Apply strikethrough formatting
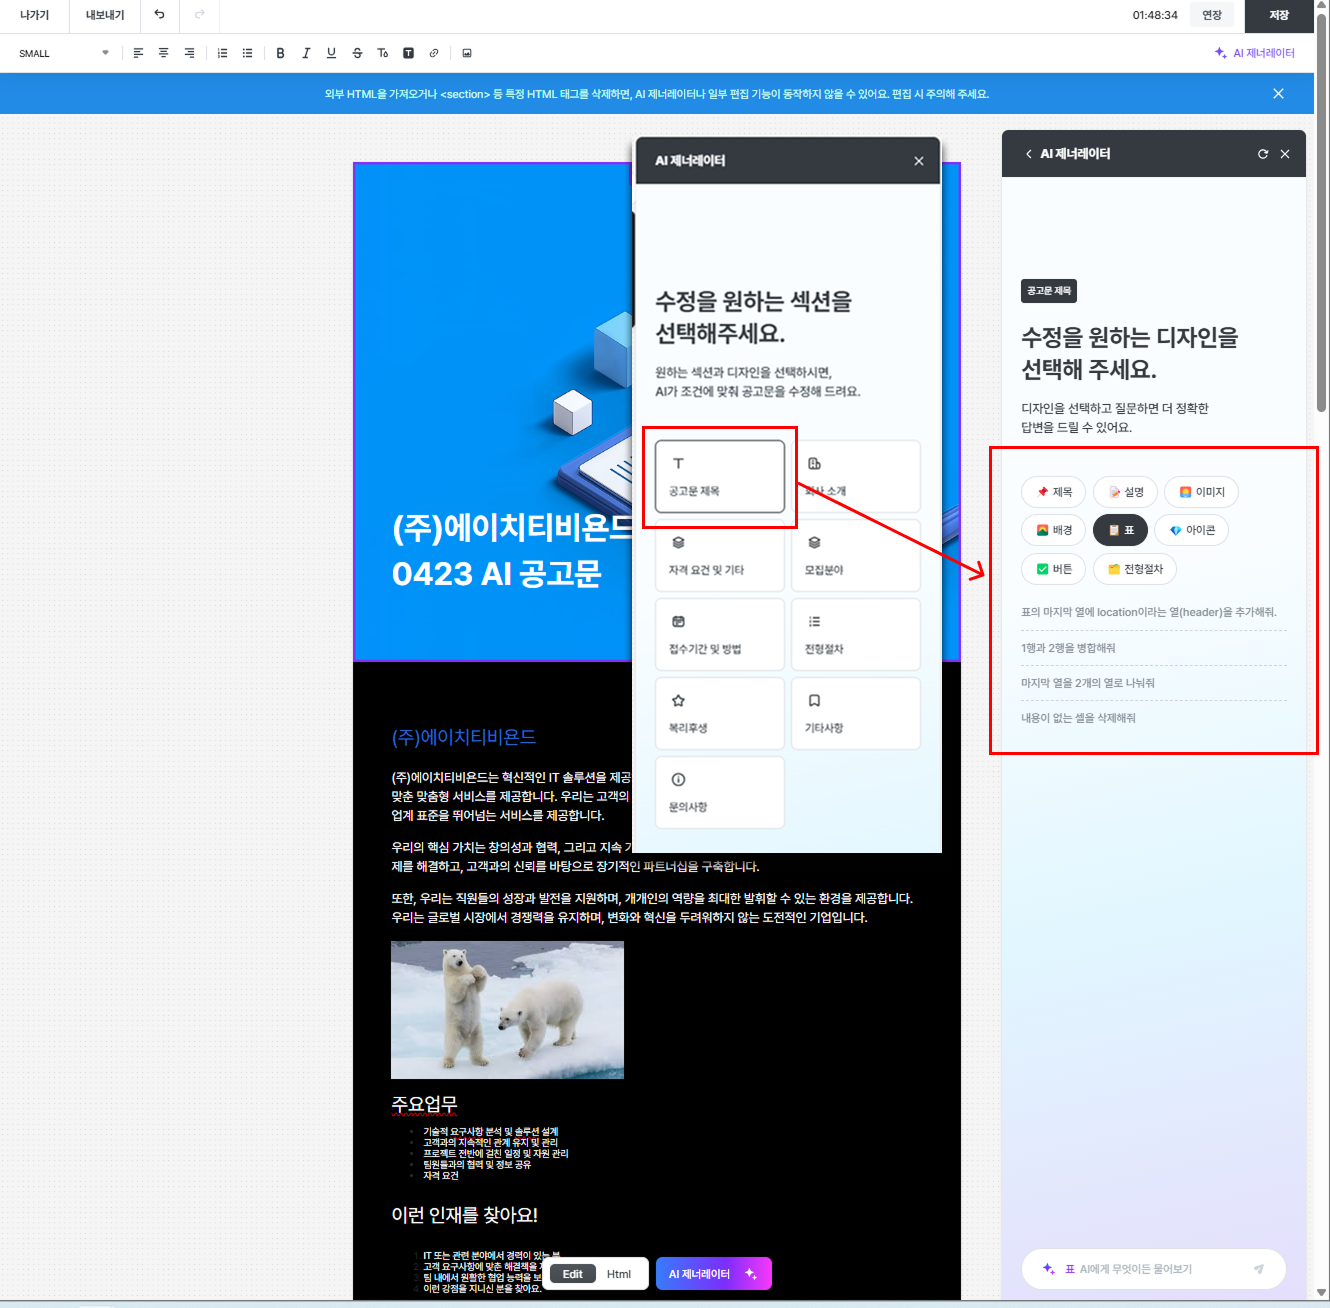Screen dimensions: 1330x1308 coord(357,53)
